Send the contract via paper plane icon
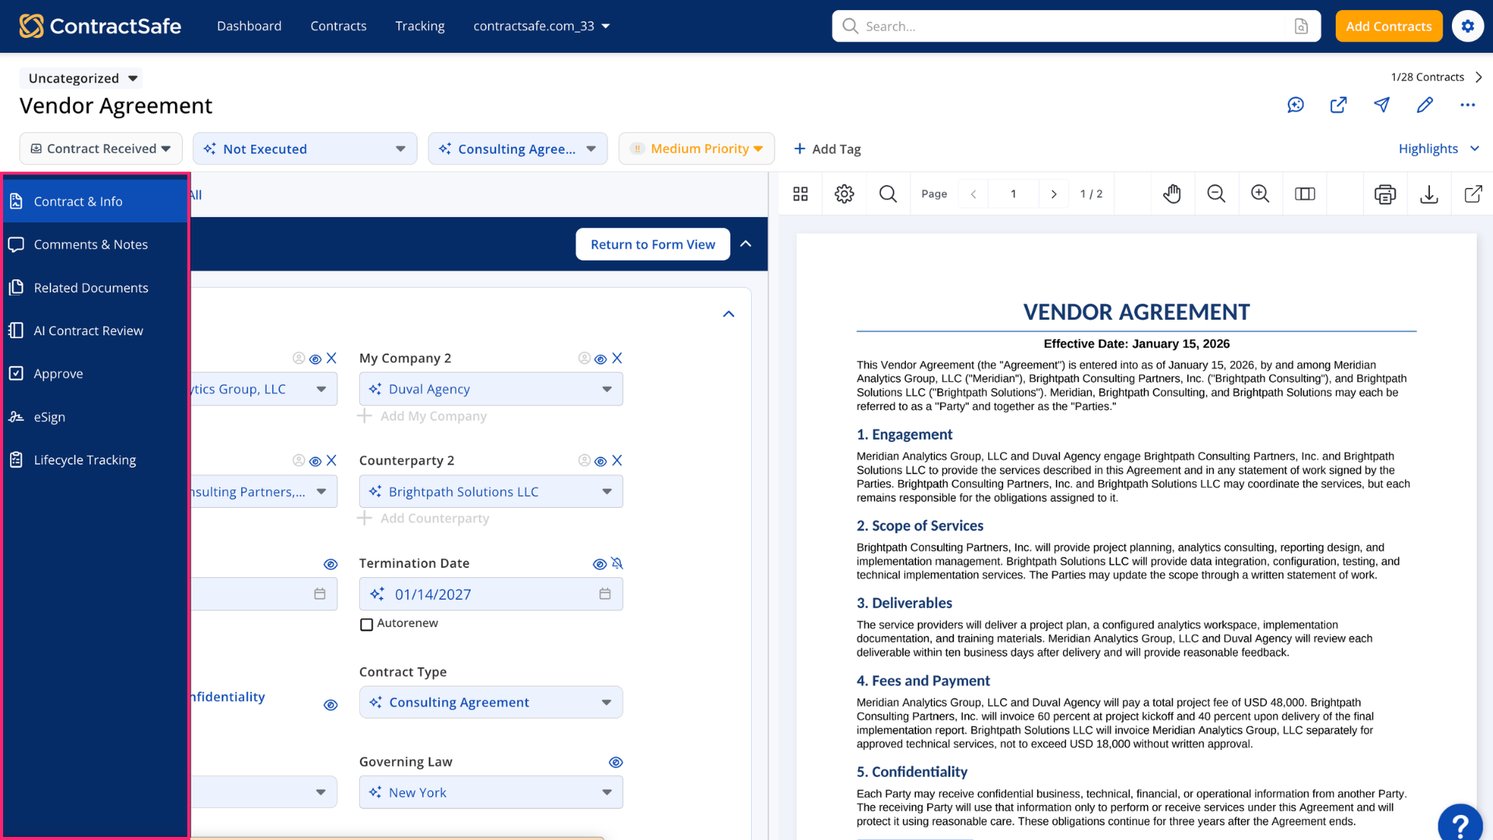Image resolution: width=1493 pixels, height=840 pixels. (x=1382, y=105)
